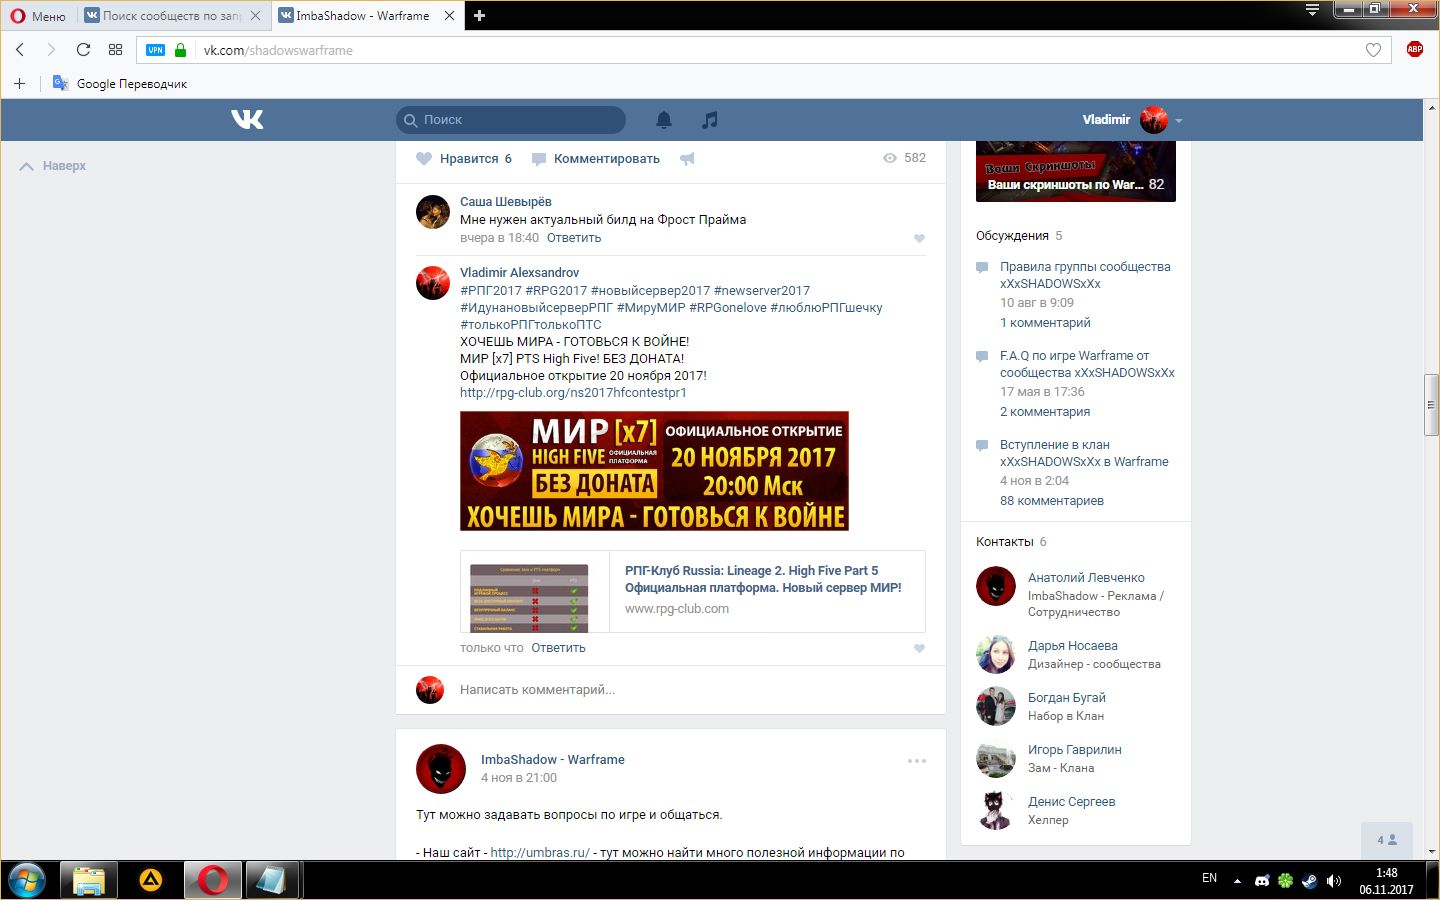Like Vladimir Alexsandrov's comment with heart

coord(919,648)
